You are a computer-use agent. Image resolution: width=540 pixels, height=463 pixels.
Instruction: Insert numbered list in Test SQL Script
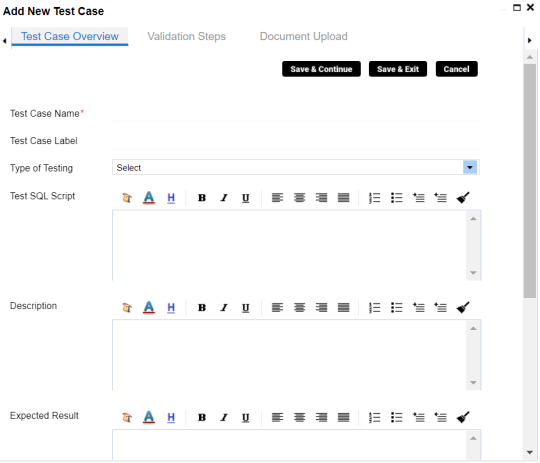375,198
